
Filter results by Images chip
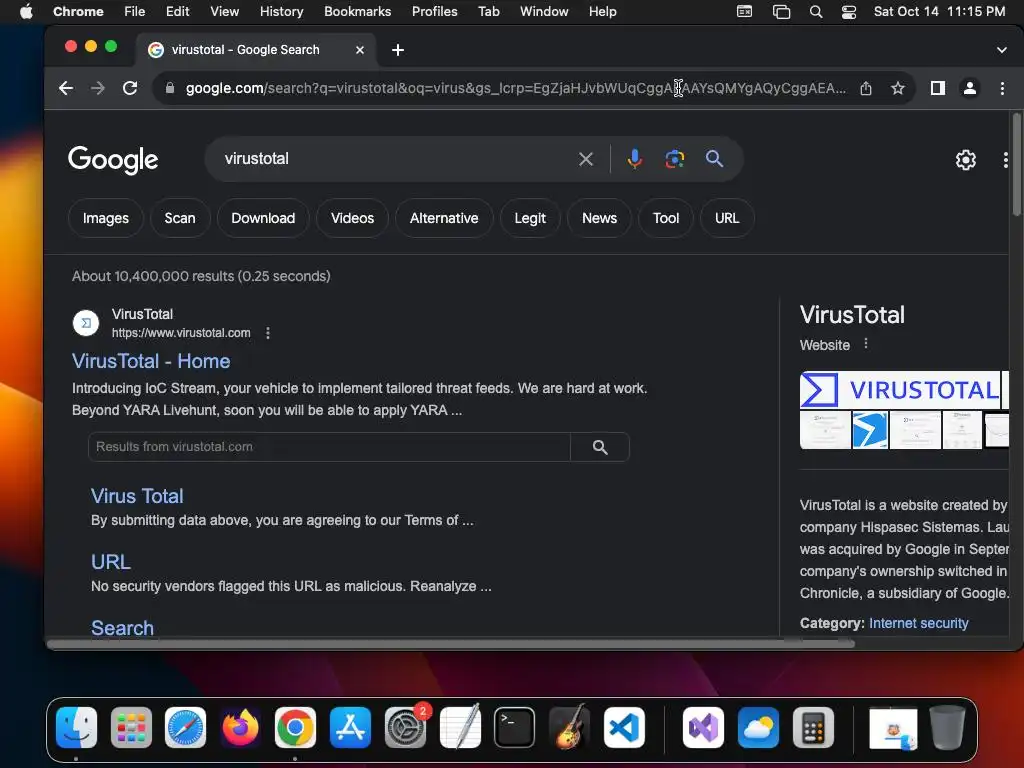pos(106,218)
